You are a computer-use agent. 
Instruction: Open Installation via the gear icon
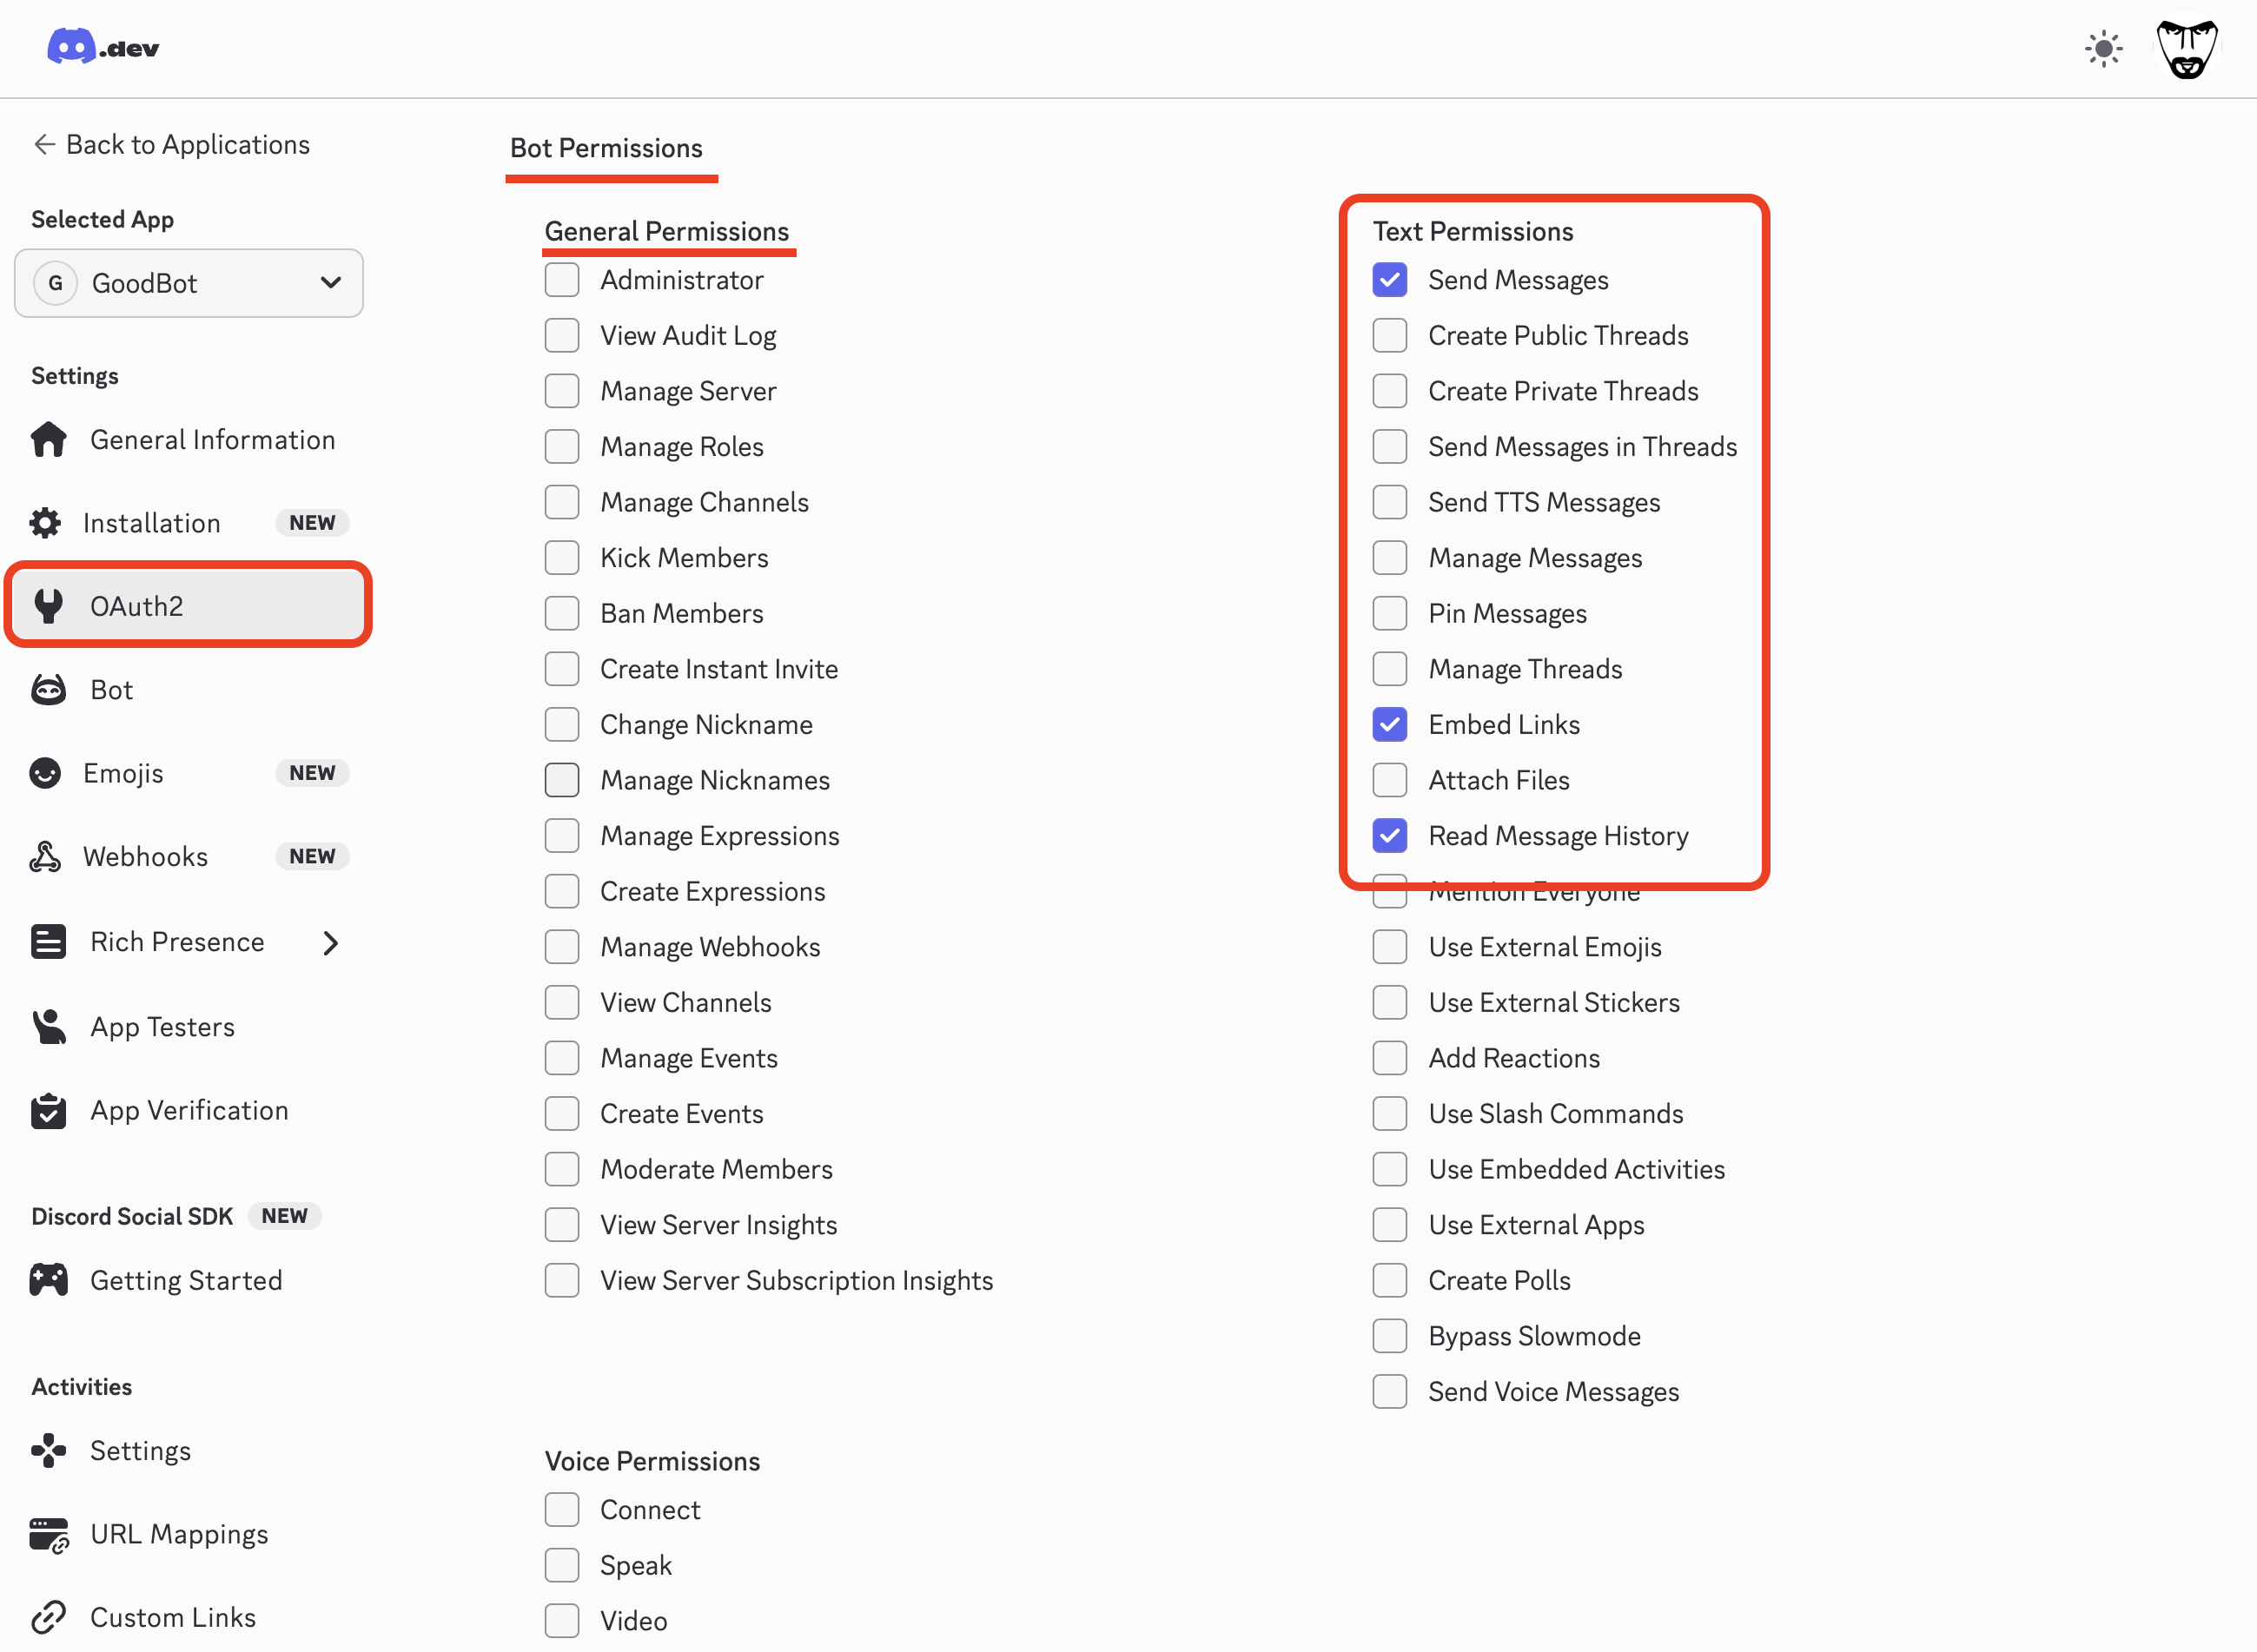[x=46, y=522]
